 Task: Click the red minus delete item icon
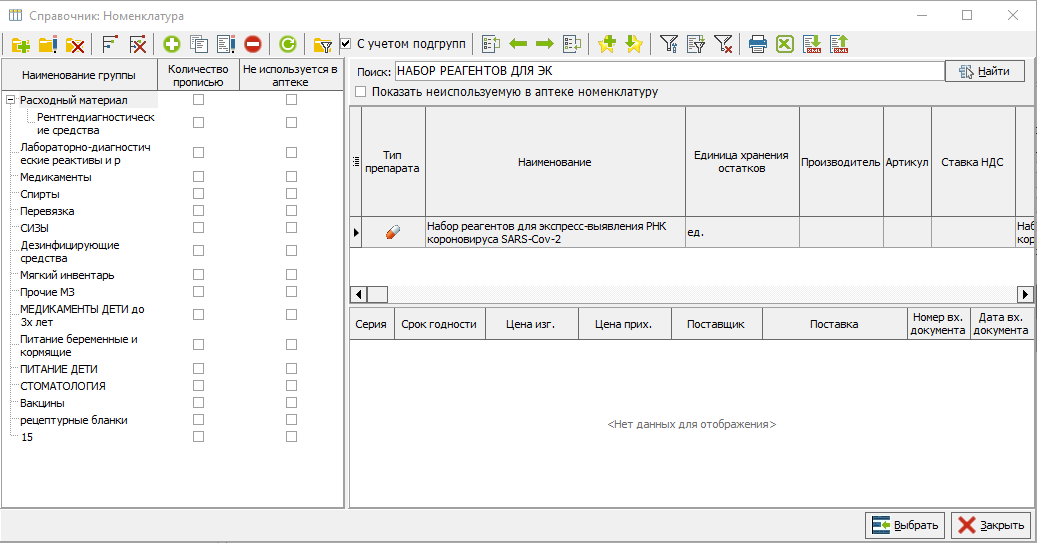point(252,44)
